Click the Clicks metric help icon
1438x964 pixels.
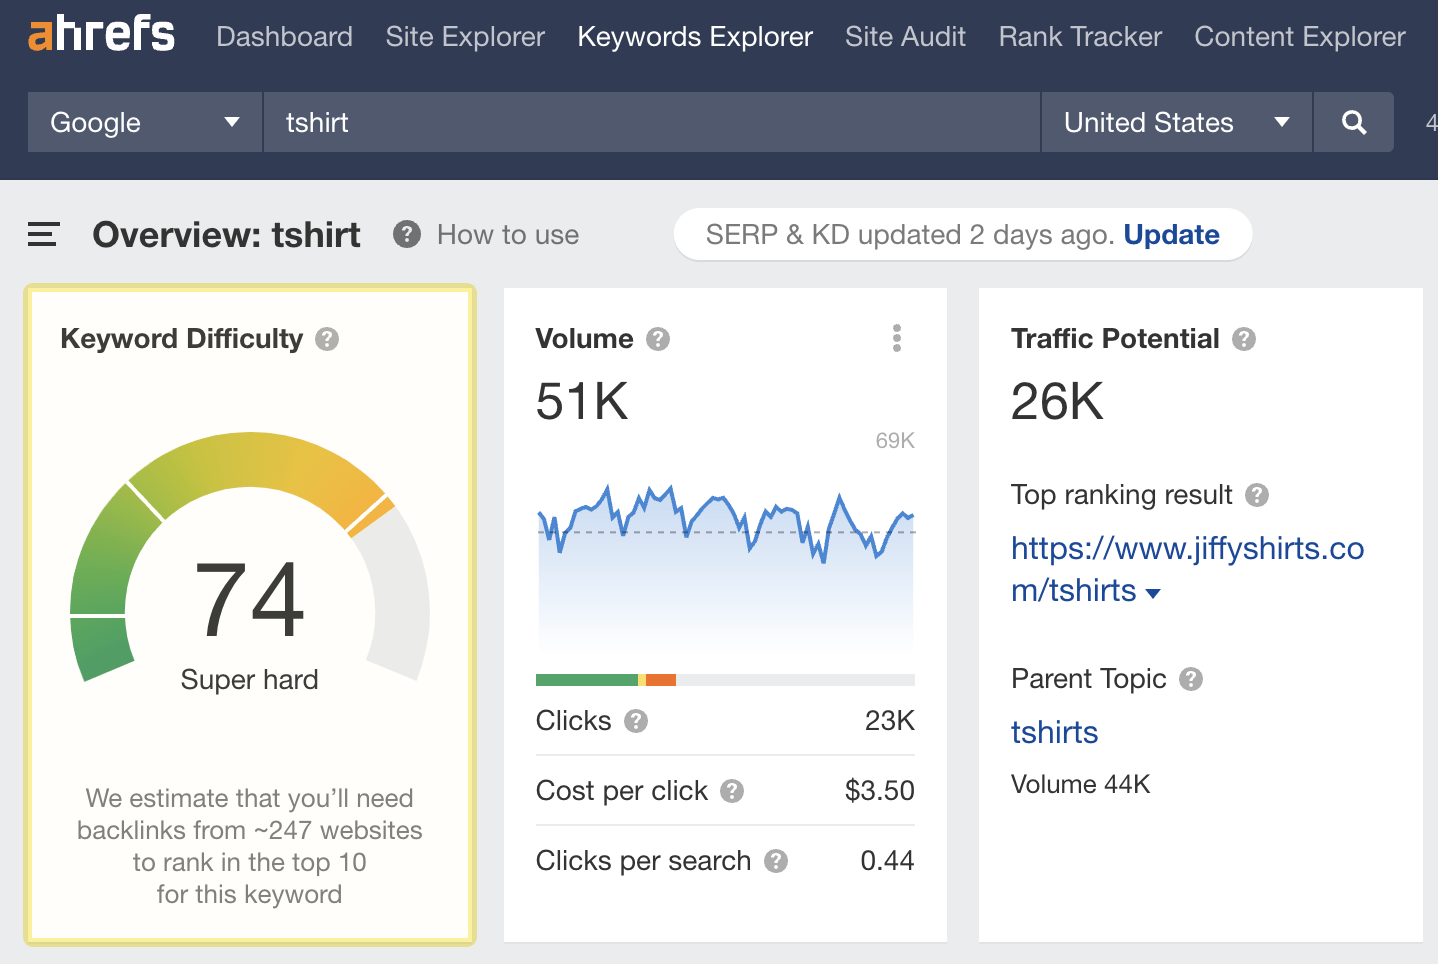pos(638,721)
